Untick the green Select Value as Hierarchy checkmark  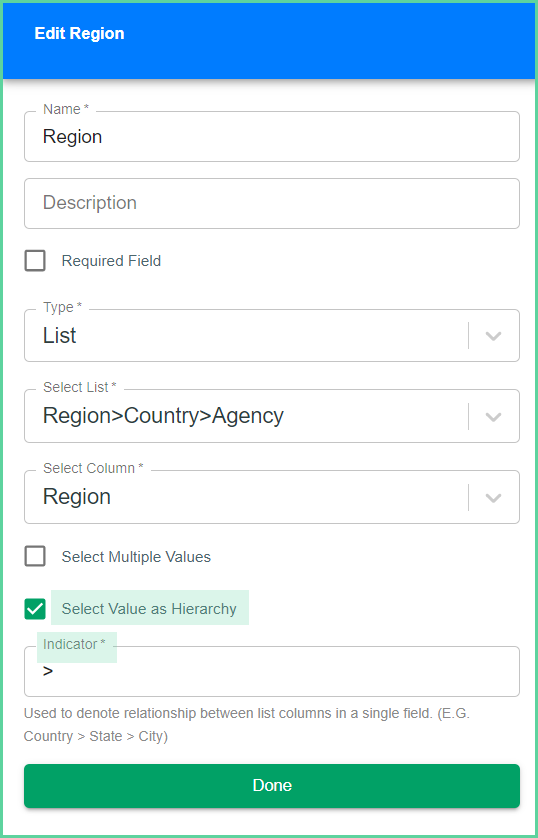pos(35,609)
